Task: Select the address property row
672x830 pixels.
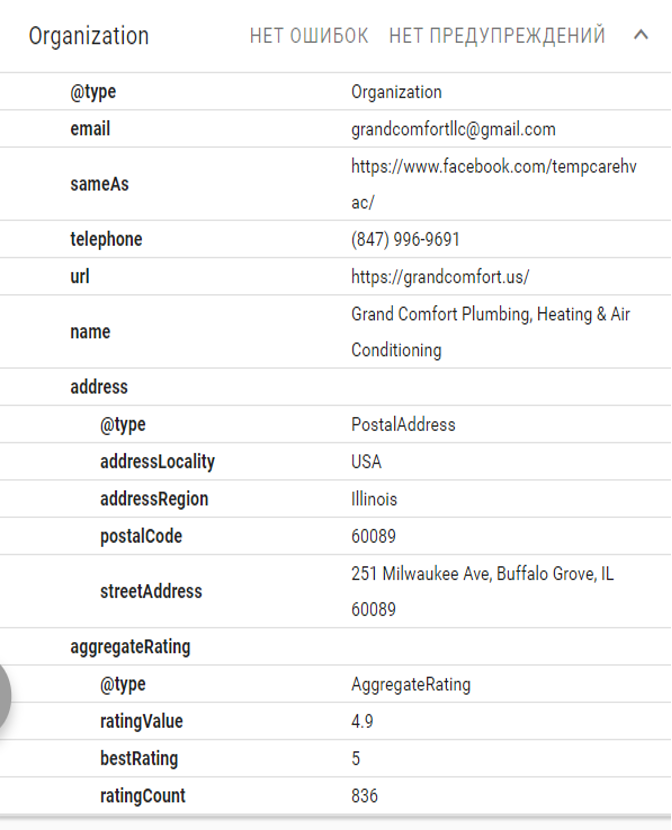Action: [336, 387]
